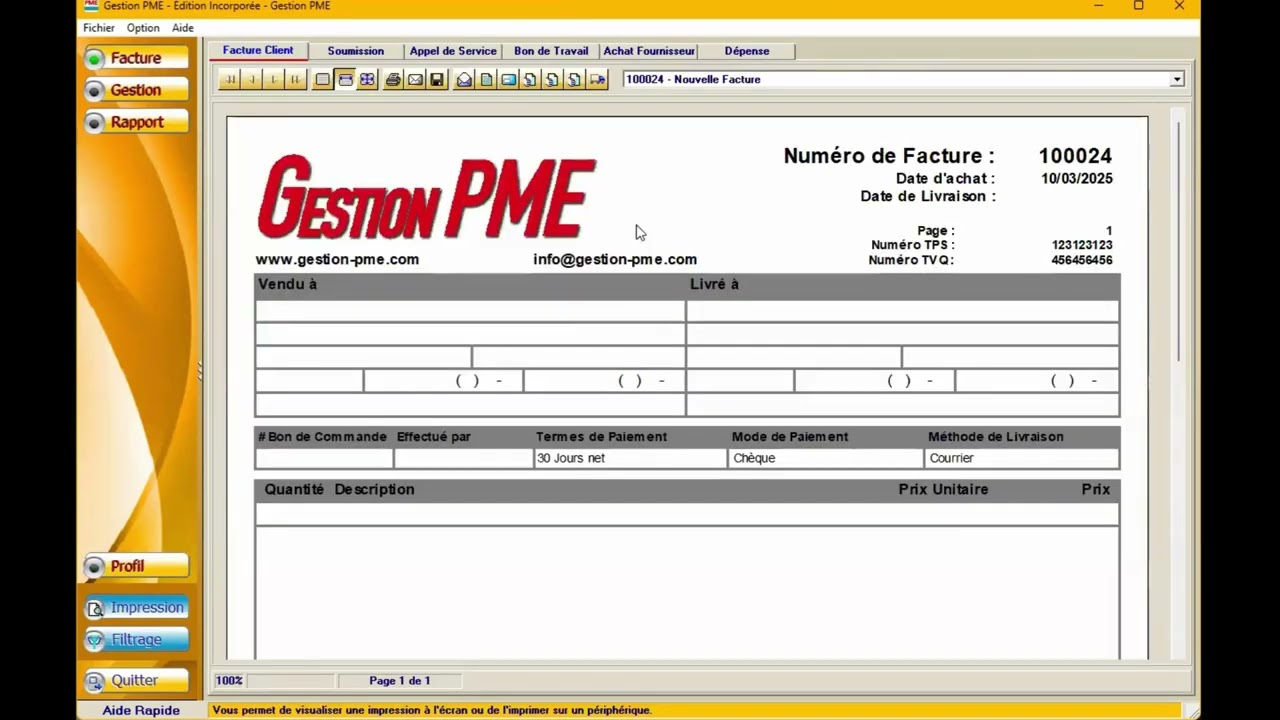1280x720 pixels.
Task: Select the Bon de Travail tab
Action: point(551,51)
